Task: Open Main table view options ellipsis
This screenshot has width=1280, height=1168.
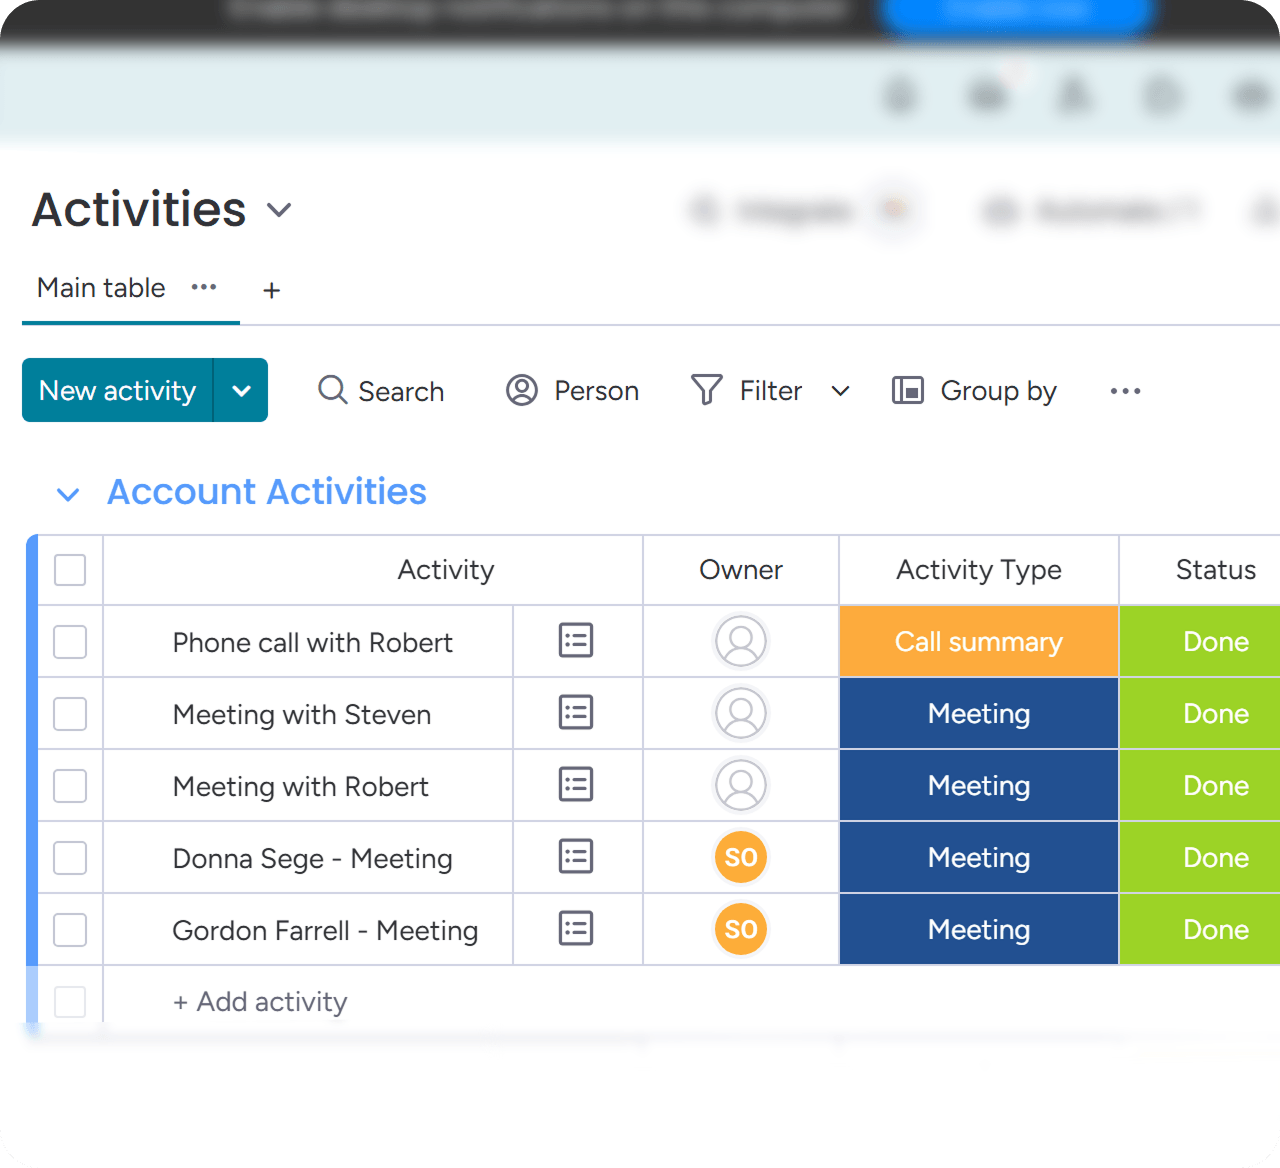Action: (x=204, y=287)
